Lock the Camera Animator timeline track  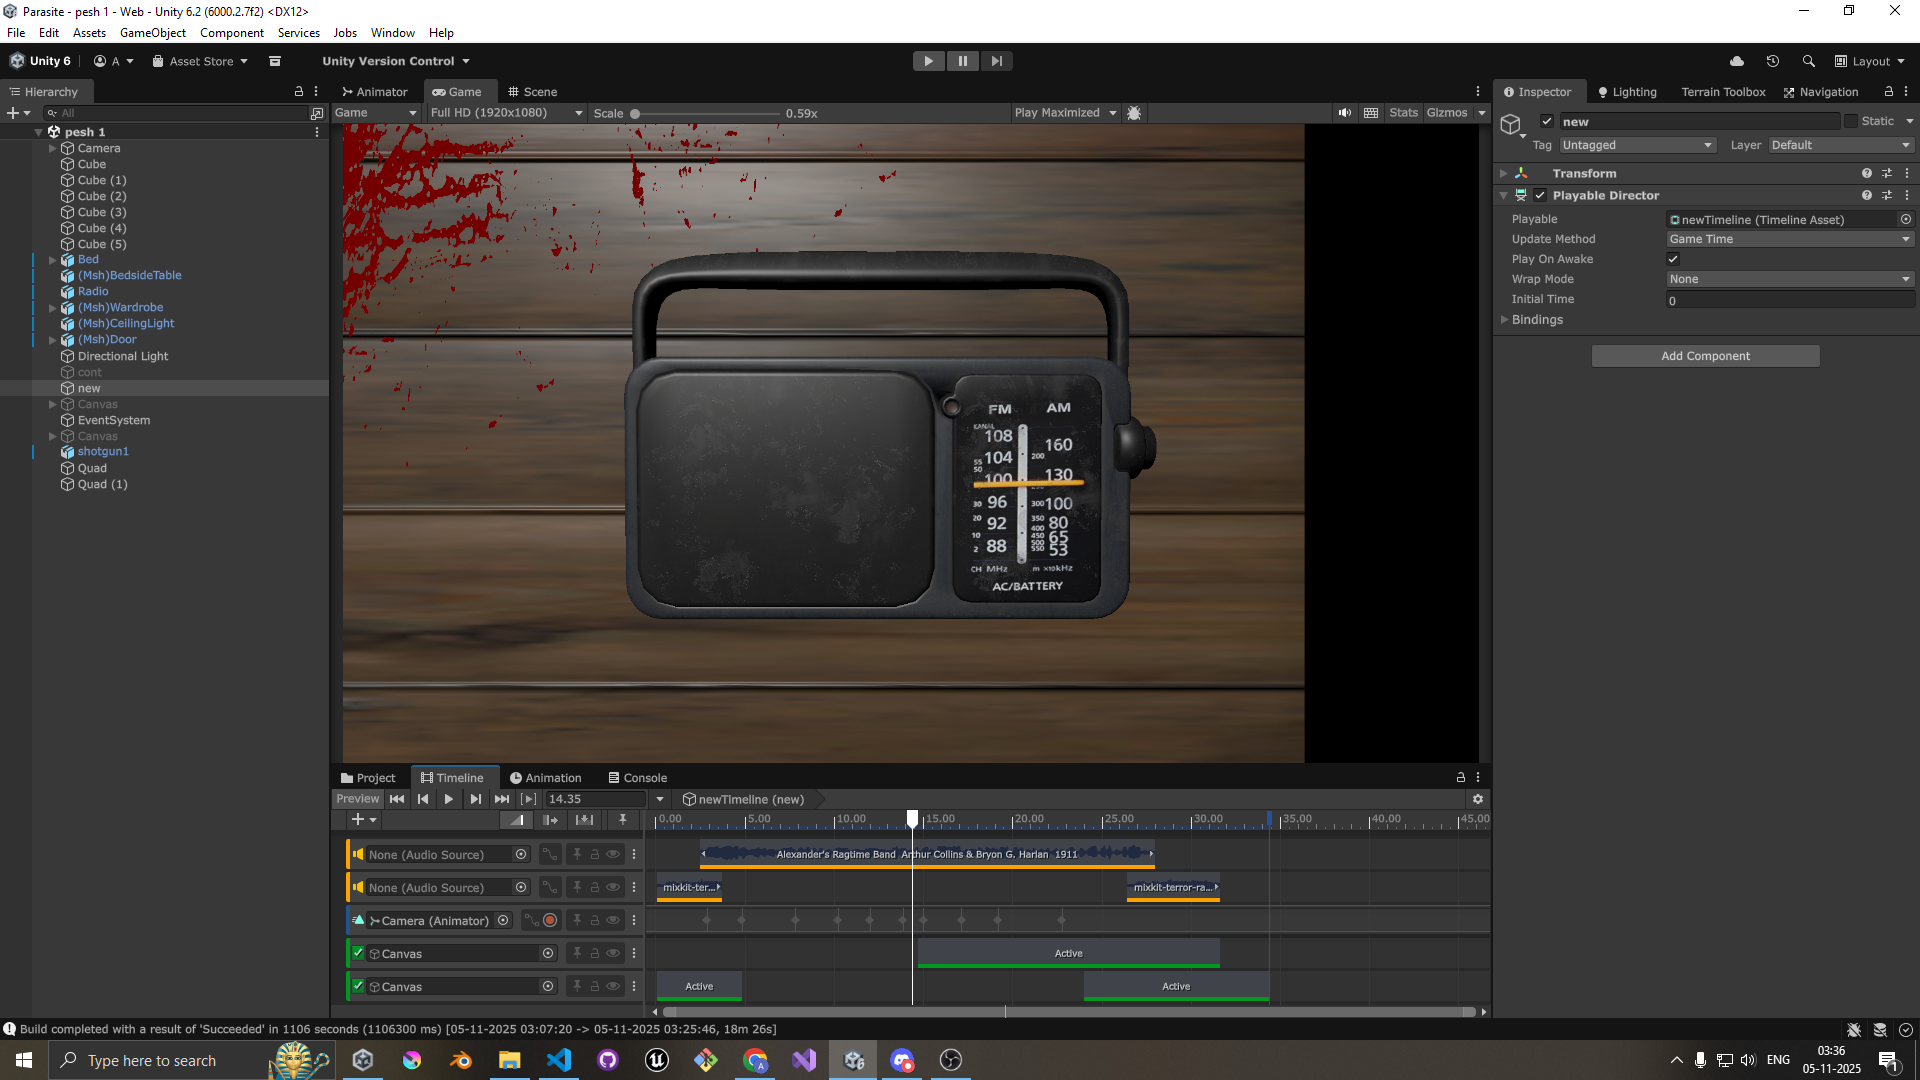click(595, 920)
